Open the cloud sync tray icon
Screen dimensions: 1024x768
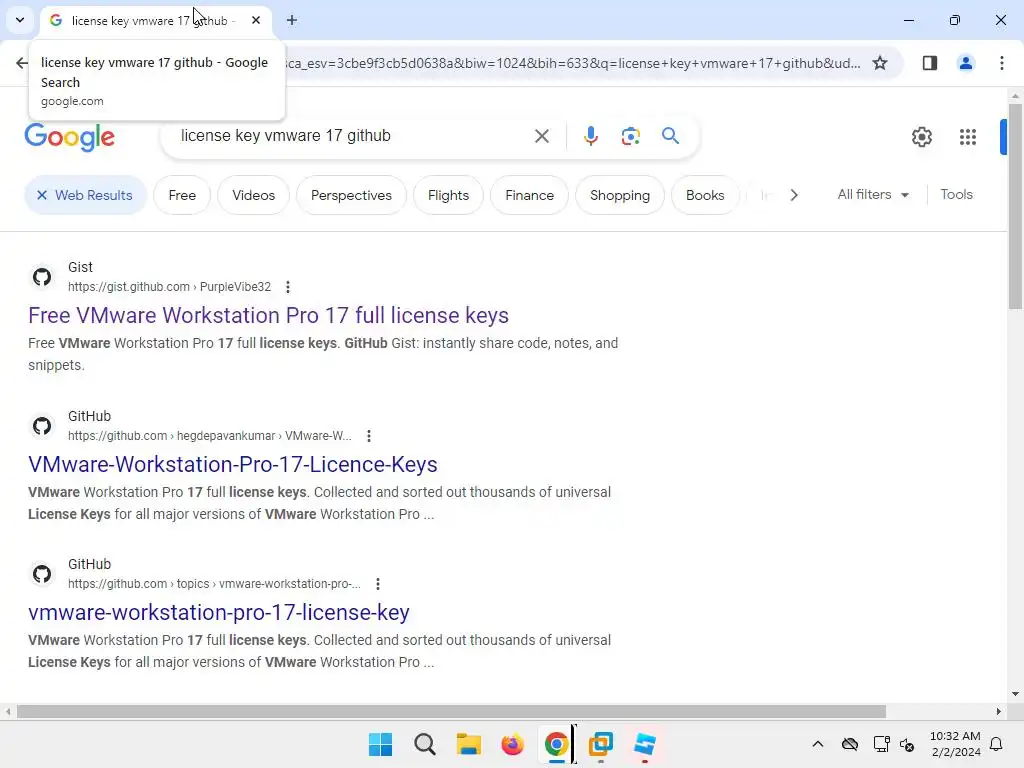coord(850,744)
